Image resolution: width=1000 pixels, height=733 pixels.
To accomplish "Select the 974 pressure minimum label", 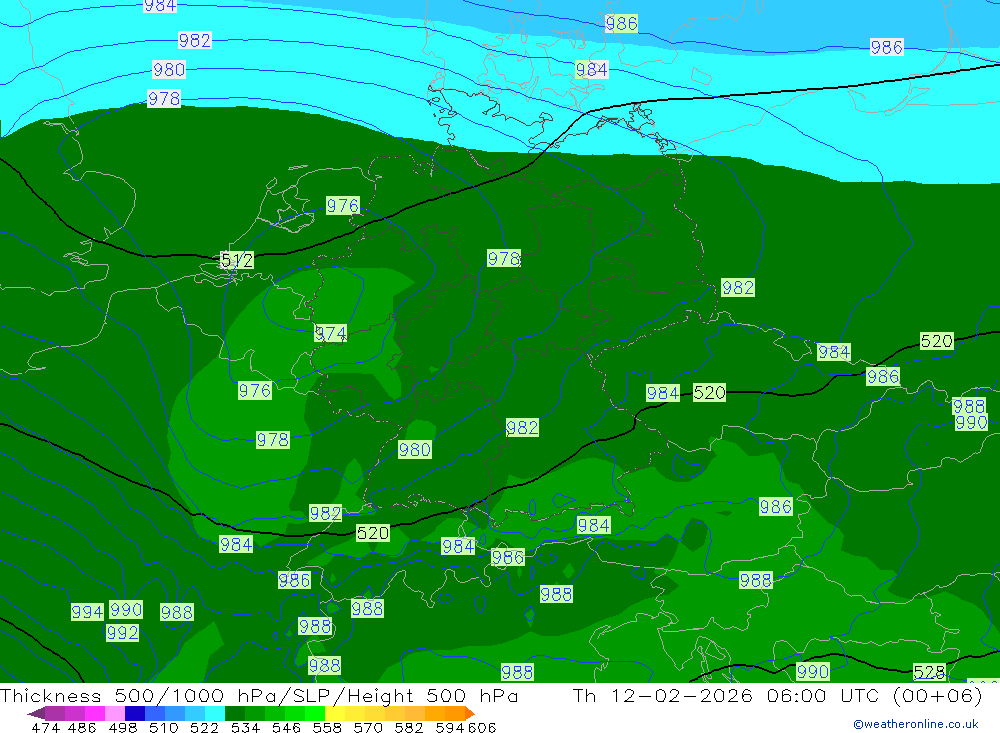I will point(330,333).
